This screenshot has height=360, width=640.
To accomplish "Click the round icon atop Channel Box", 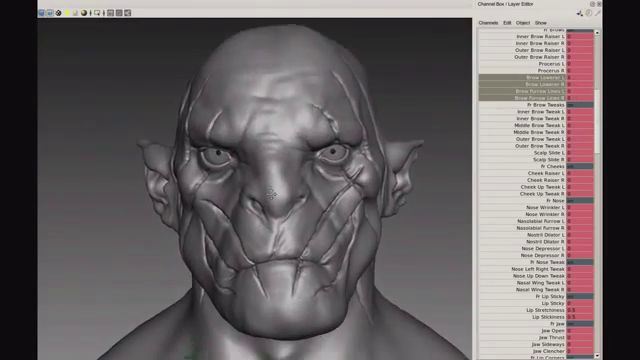I will point(589,13).
